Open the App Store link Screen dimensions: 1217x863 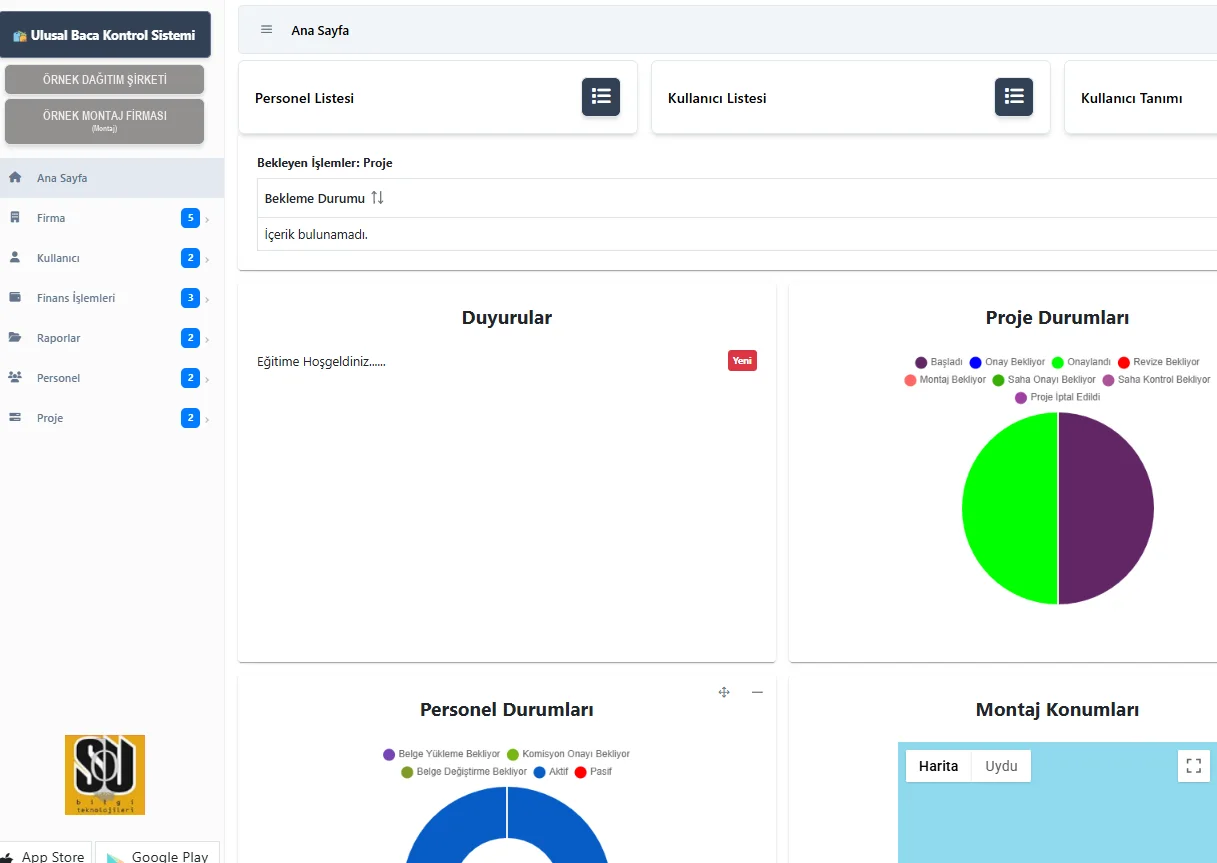46,854
